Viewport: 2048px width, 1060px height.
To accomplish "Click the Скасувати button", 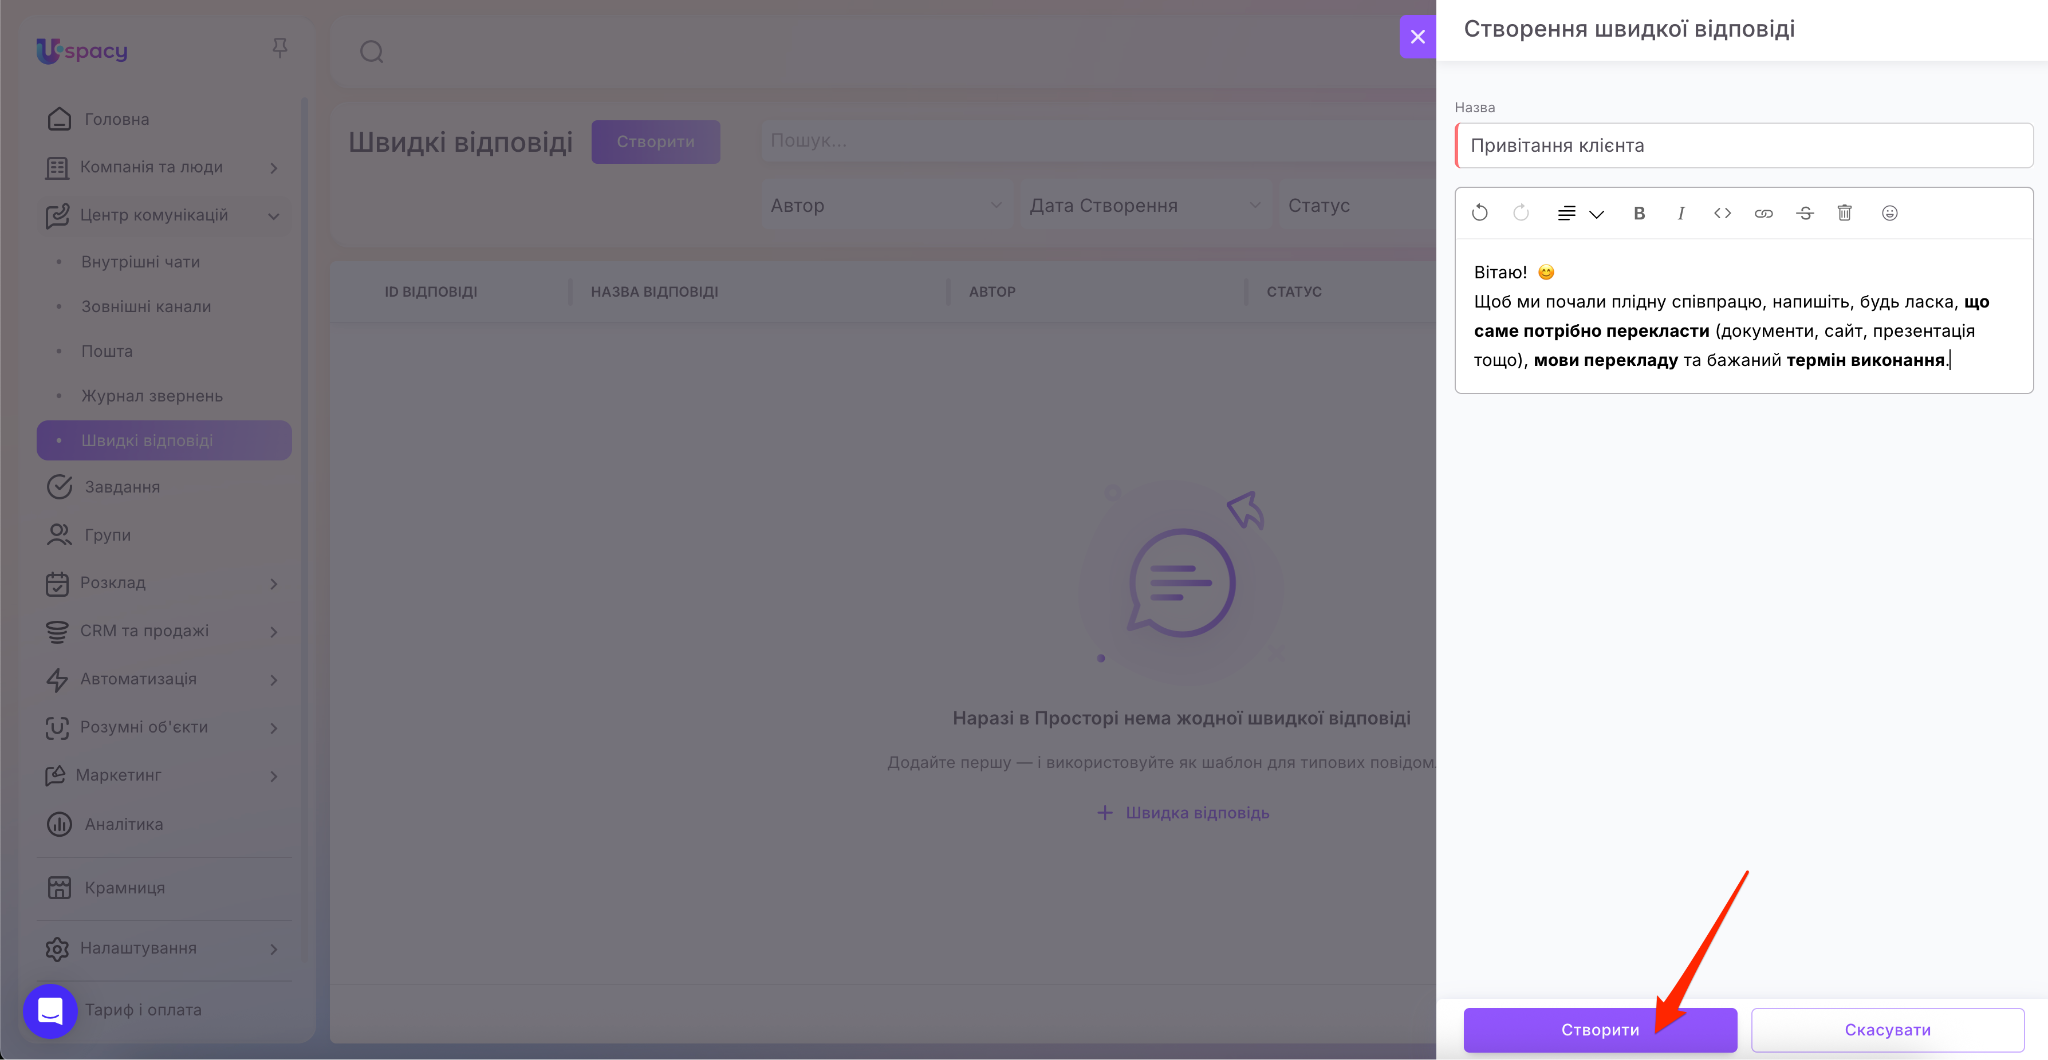I will [x=1887, y=1030].
